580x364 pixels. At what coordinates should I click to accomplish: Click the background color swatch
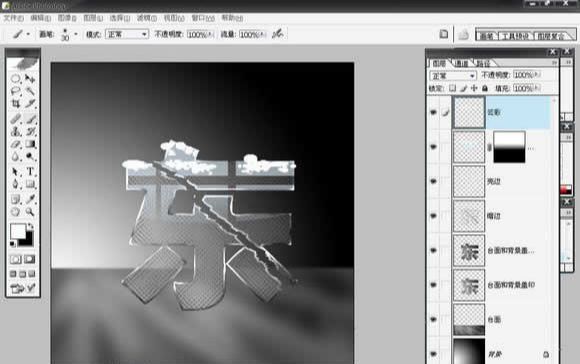coord(28,241)
